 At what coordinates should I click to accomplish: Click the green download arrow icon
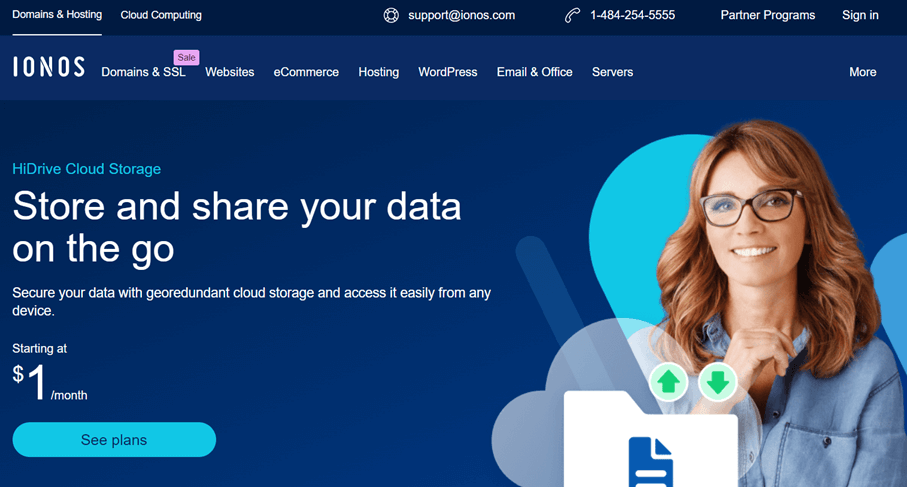718,382
